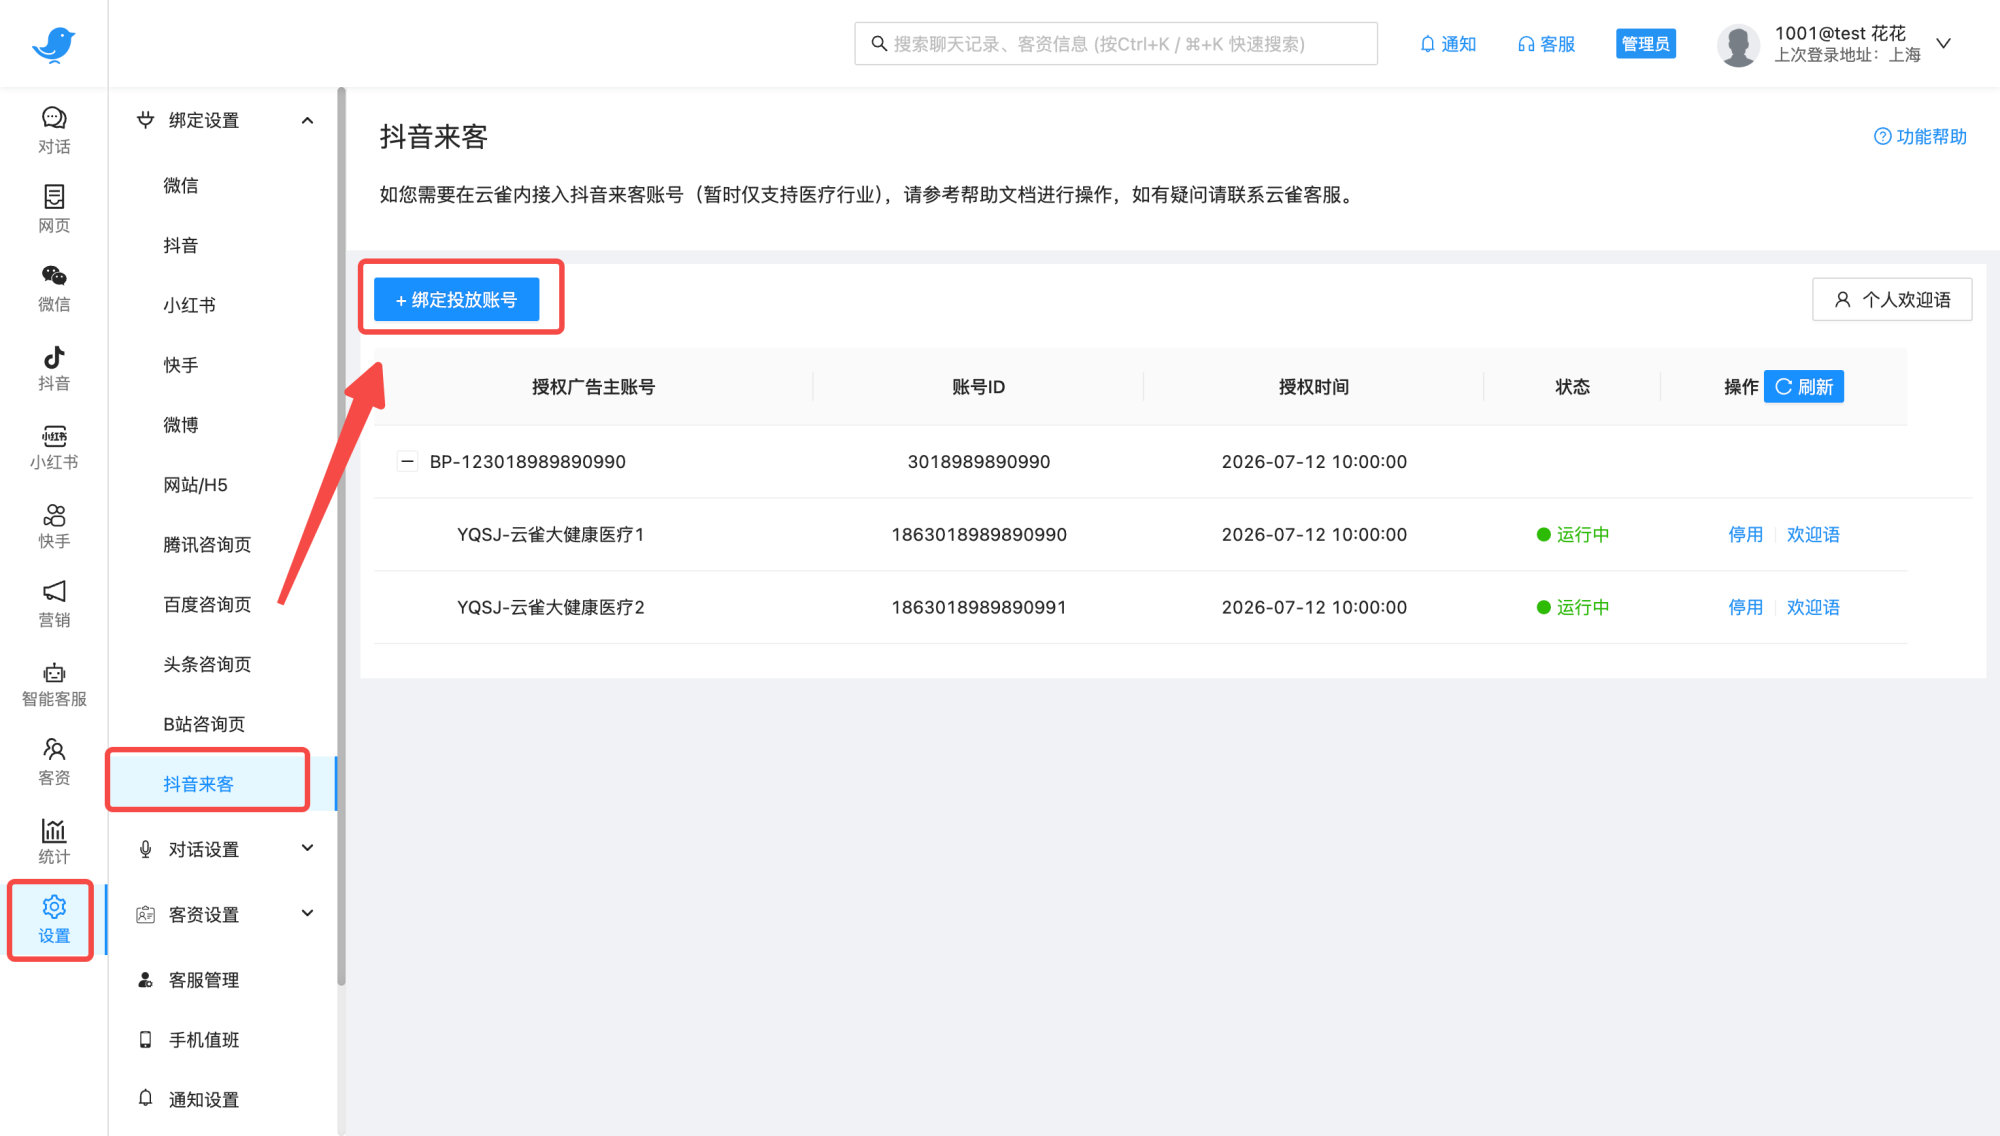This screenshot has width=2000, height=1136.
Task: Open the 营销 megaphone sidebar icon
Action: (54, 605)
